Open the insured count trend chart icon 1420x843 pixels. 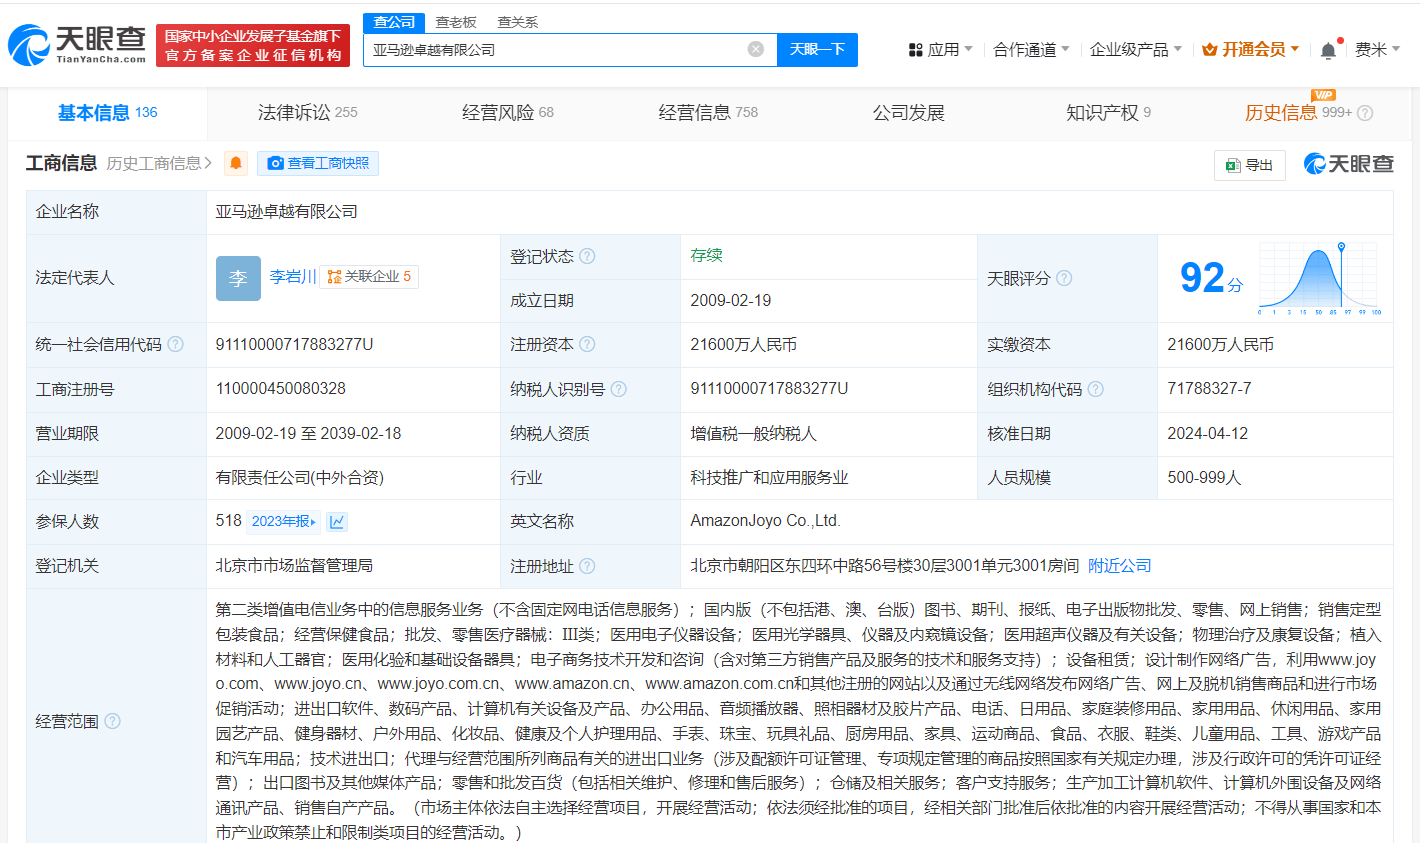coord(337,521)
